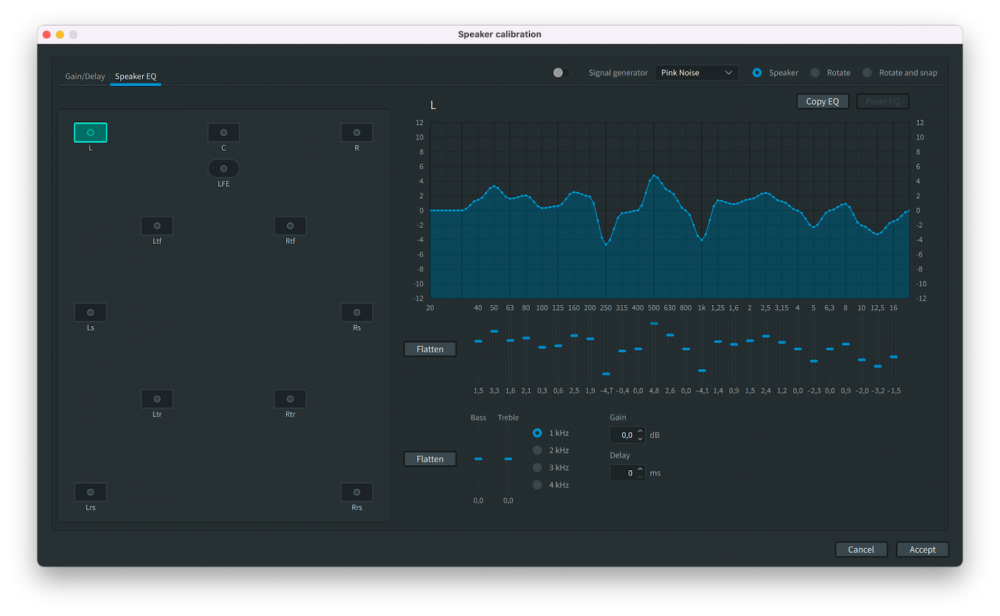Select the Center (C) speaker icon
This screenshot has width=1000, height=616.
(x=223, y=133)
